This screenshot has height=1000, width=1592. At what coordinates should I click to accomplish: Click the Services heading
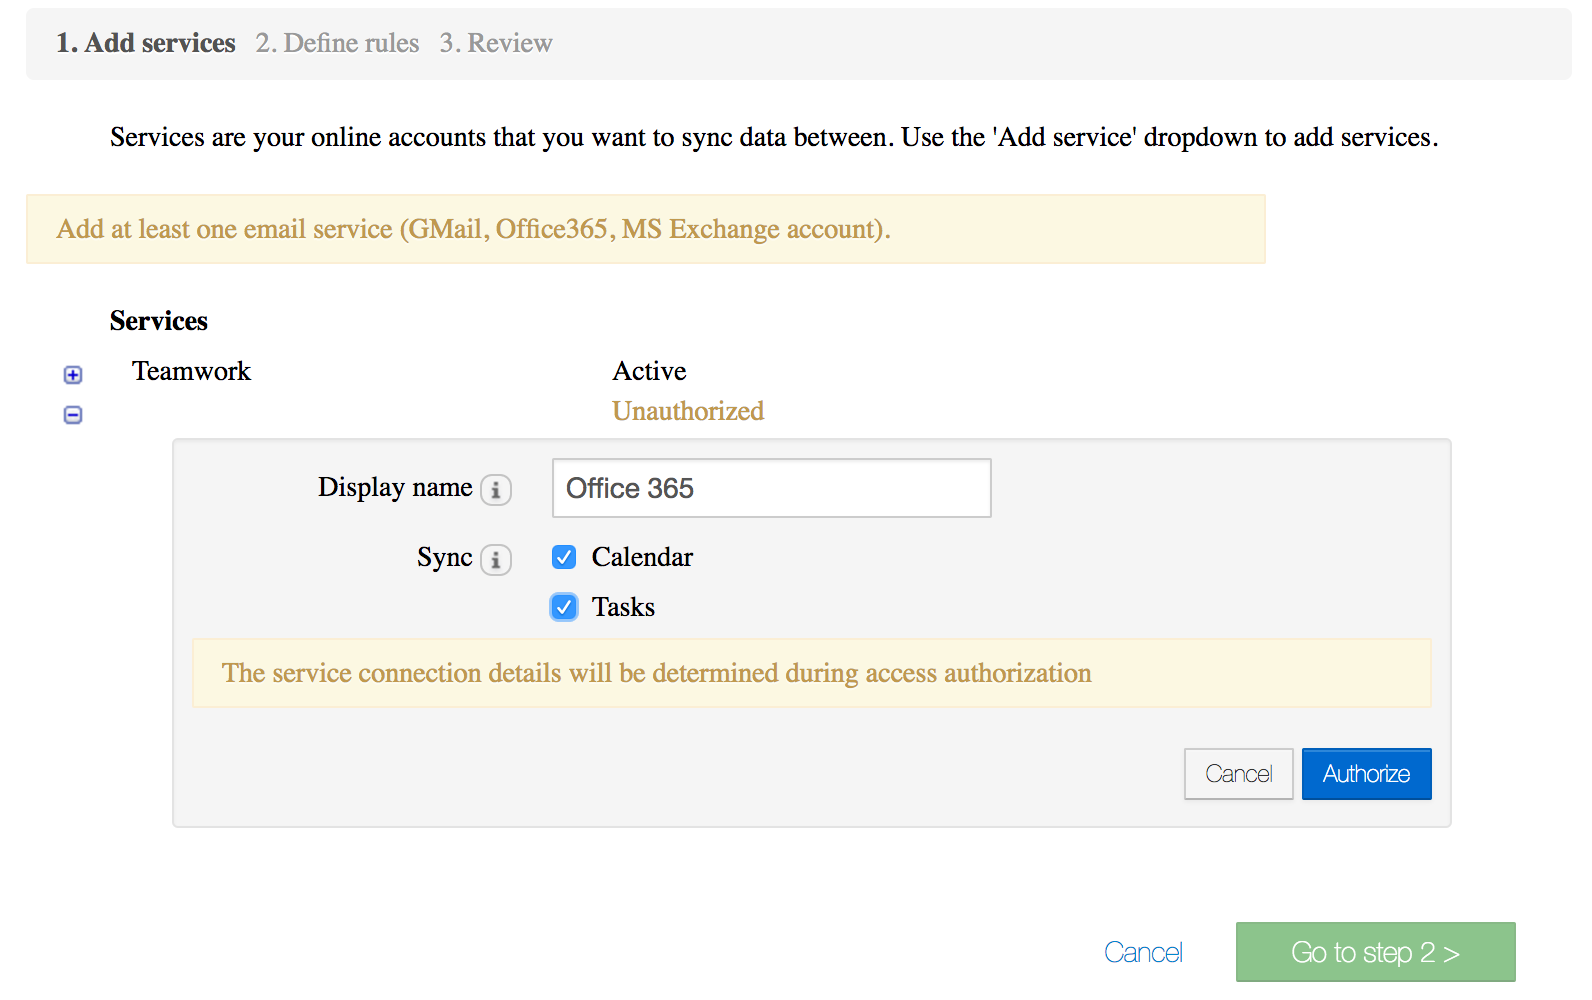pos(159,321)
